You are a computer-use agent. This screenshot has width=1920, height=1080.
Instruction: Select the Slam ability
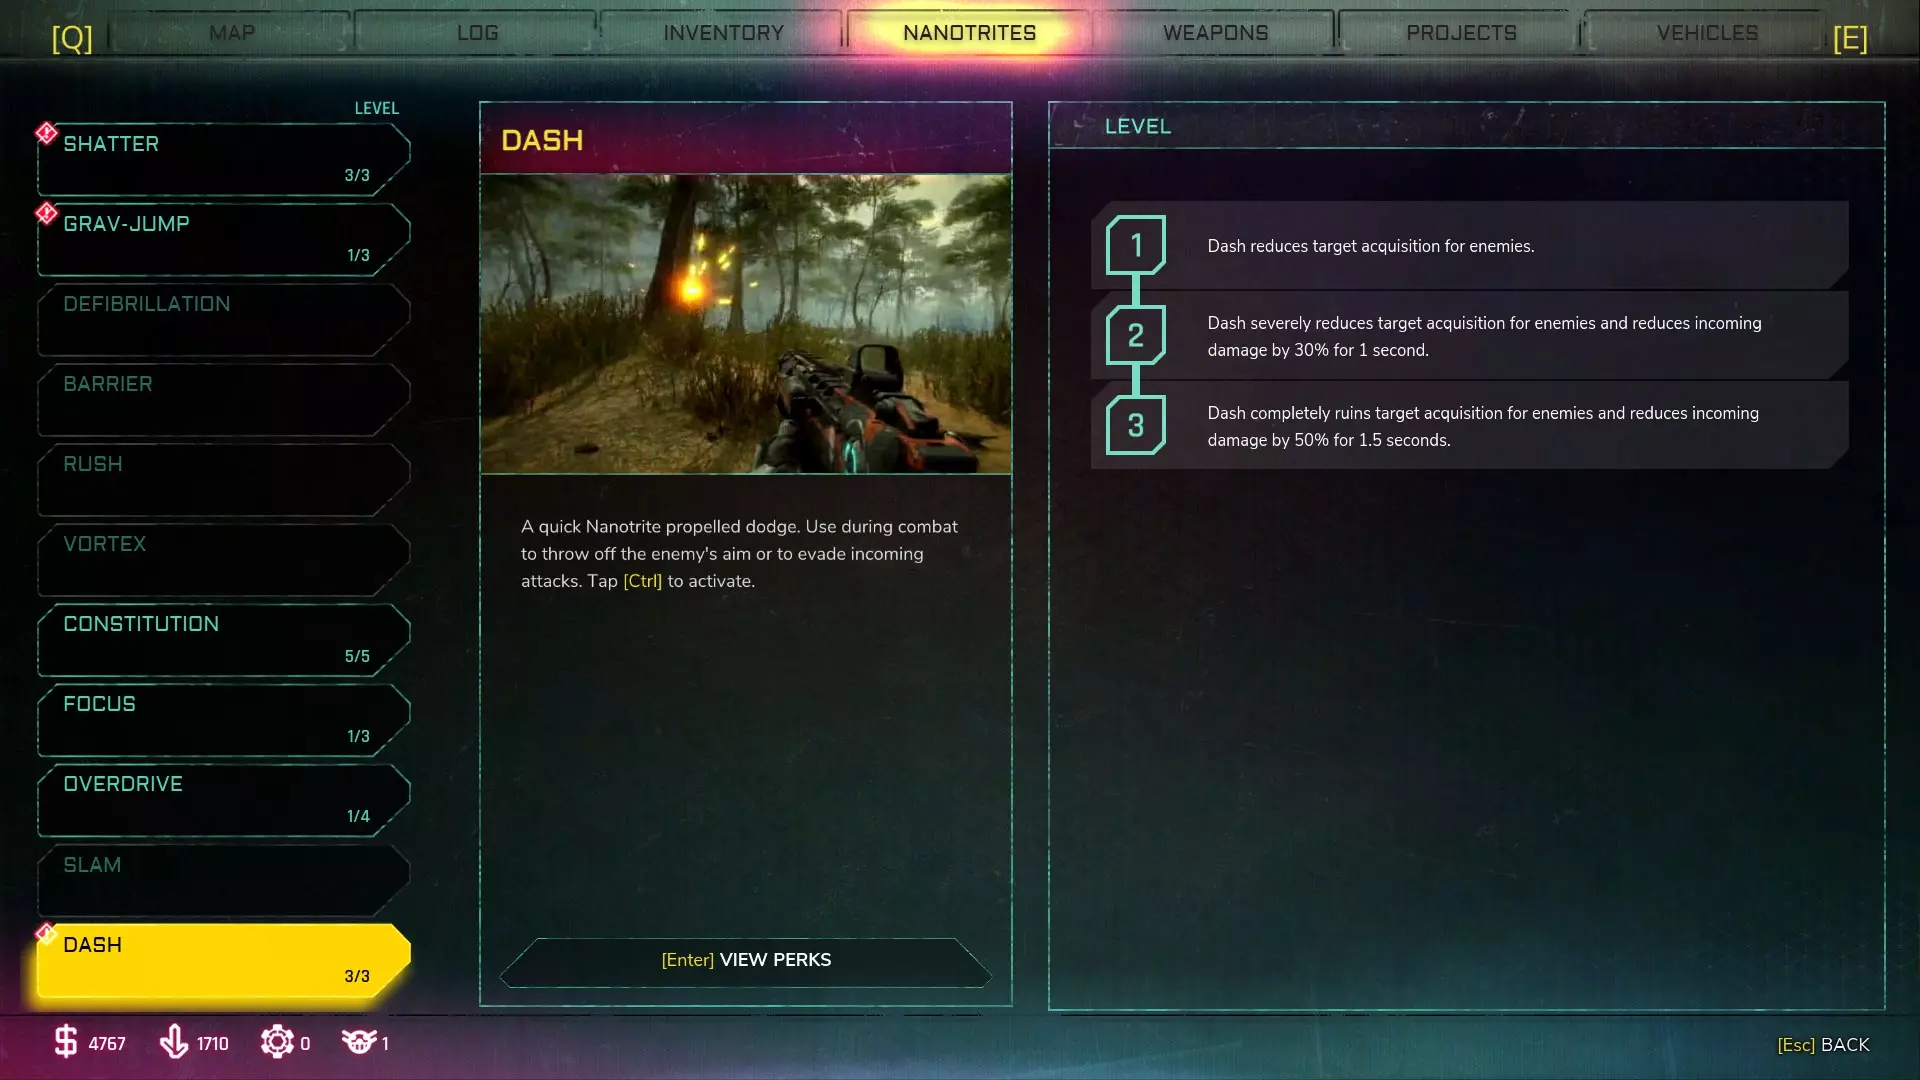(224, 880)
